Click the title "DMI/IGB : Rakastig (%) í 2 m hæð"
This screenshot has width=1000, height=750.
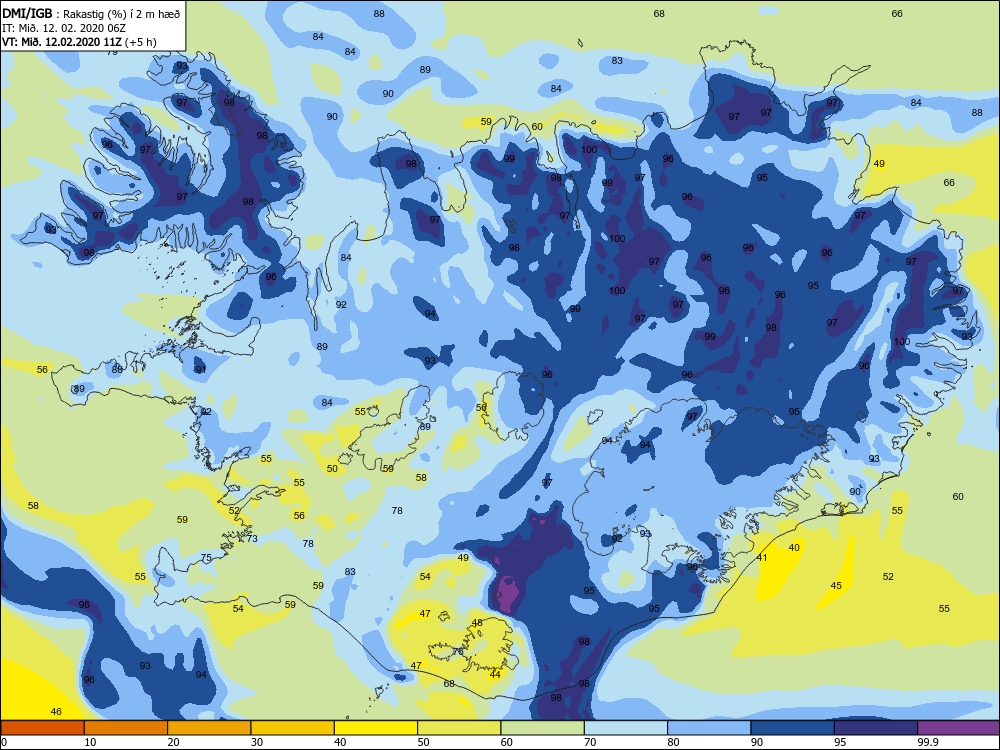tap(91, 14)
